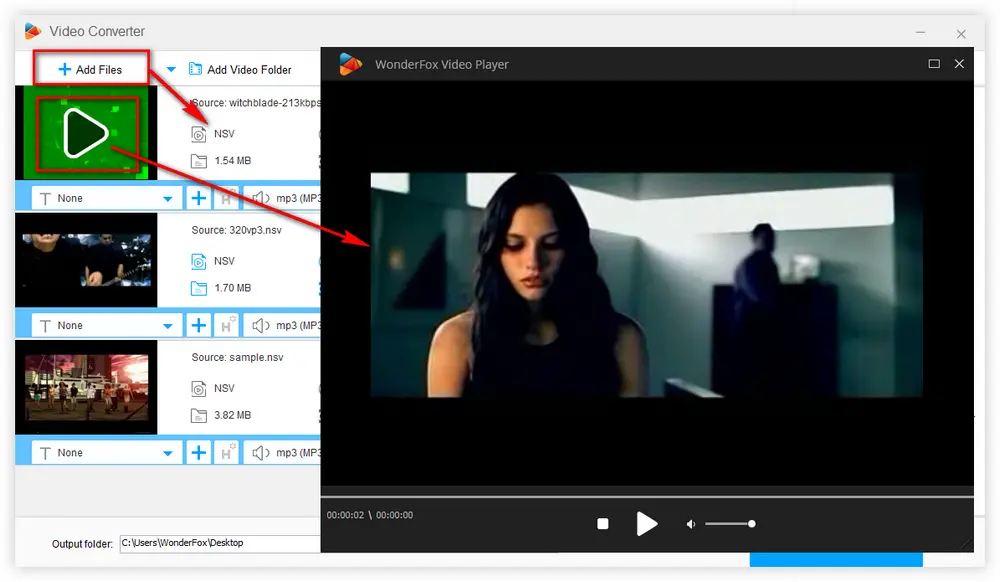Click the 00:00:02 playback time
This screenshot has height=582, width=1000.
pyautogui.click(x=345, y=515)
